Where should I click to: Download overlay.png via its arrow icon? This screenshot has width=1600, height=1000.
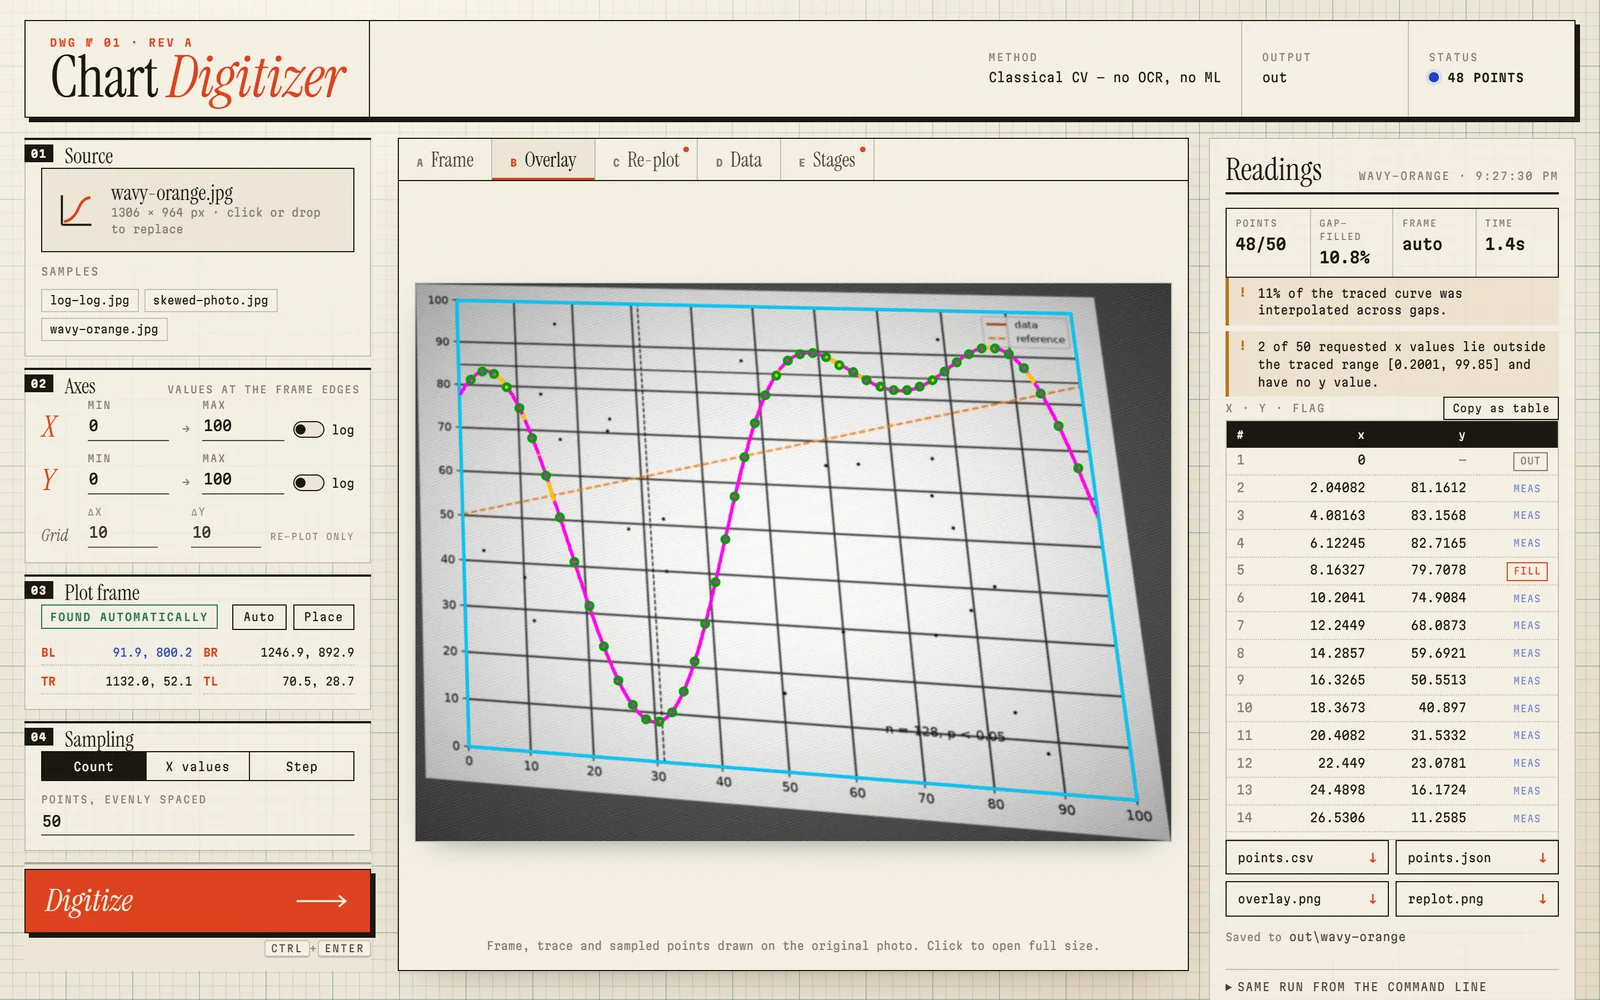(1372, 899)
